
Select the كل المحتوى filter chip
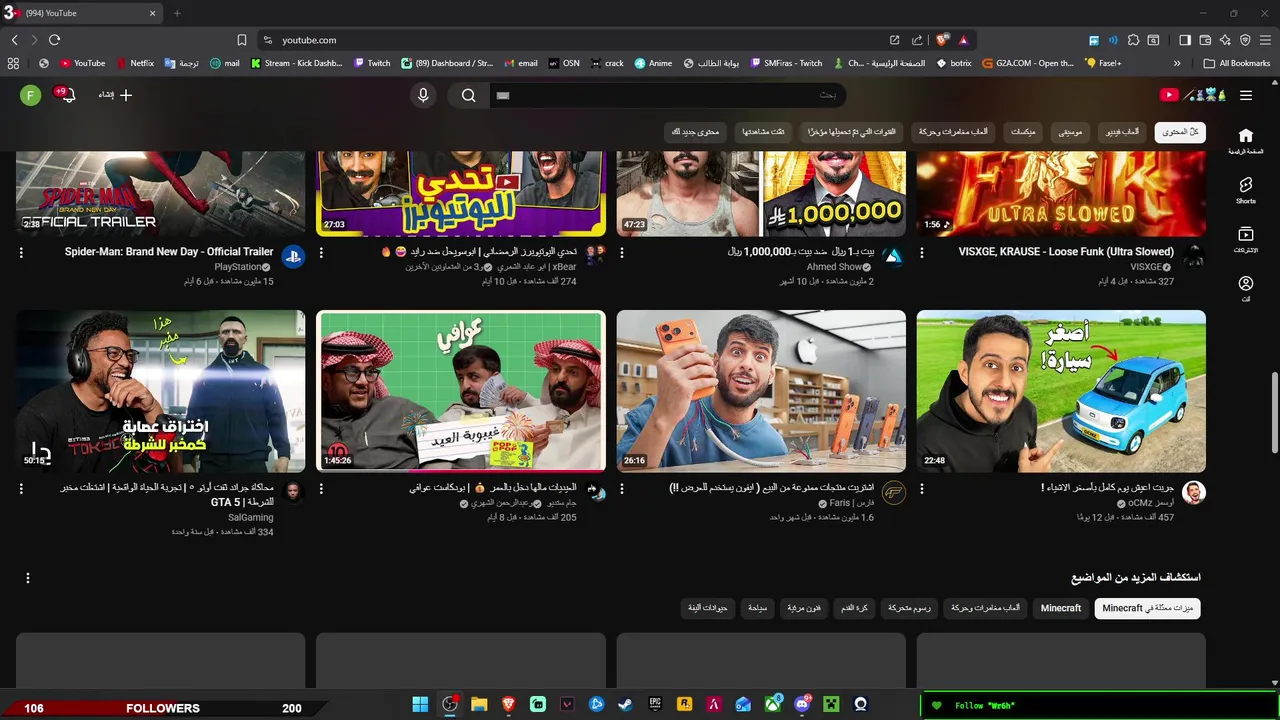1180,132
